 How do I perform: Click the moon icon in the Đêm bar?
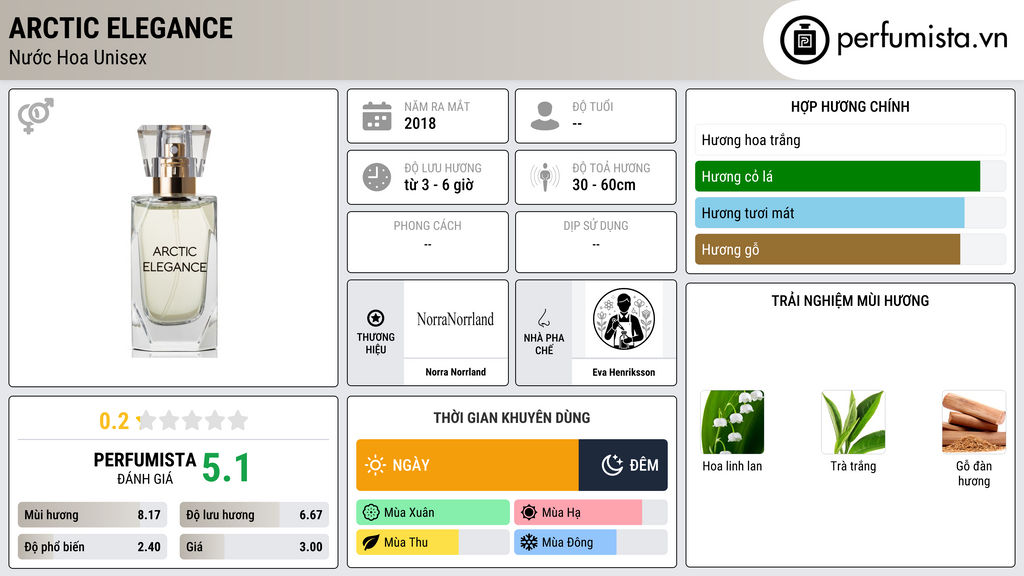(612, 465)
